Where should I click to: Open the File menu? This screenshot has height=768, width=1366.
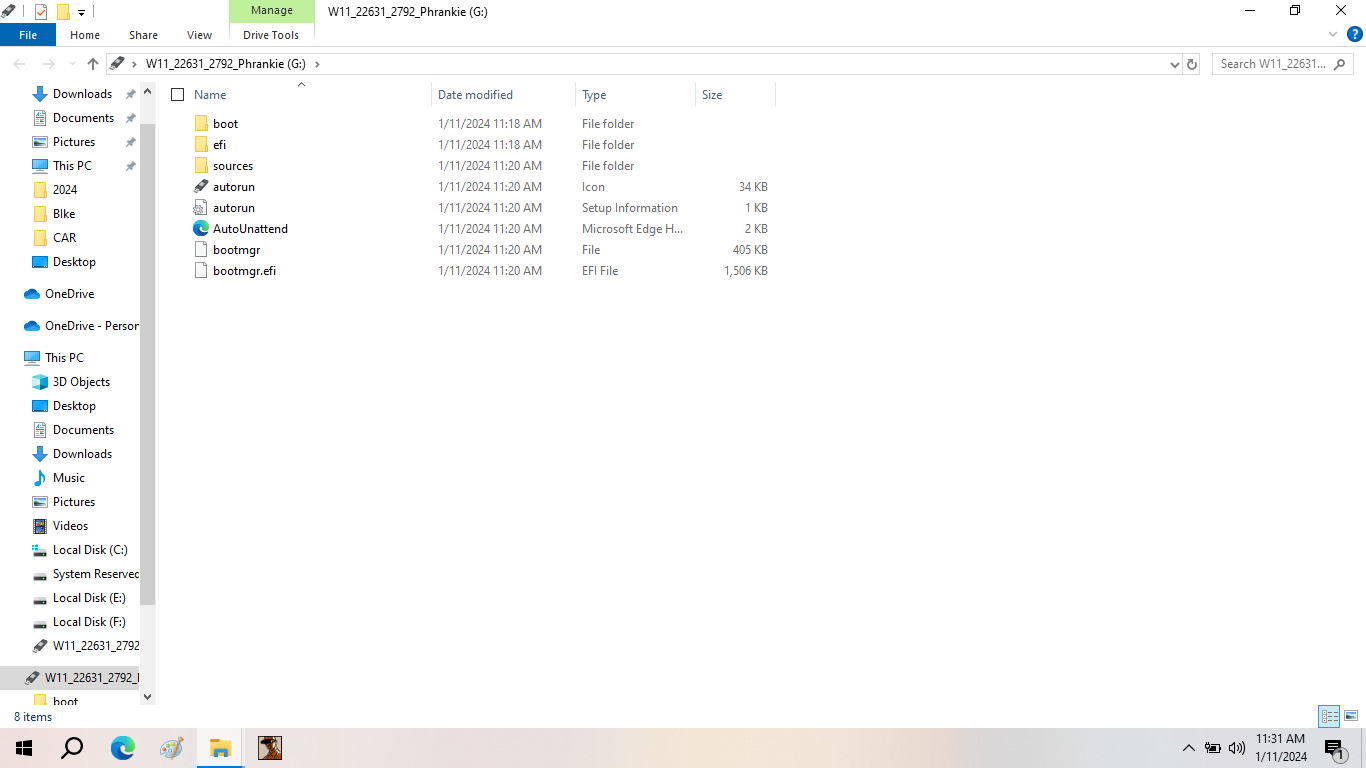point(28,35)
